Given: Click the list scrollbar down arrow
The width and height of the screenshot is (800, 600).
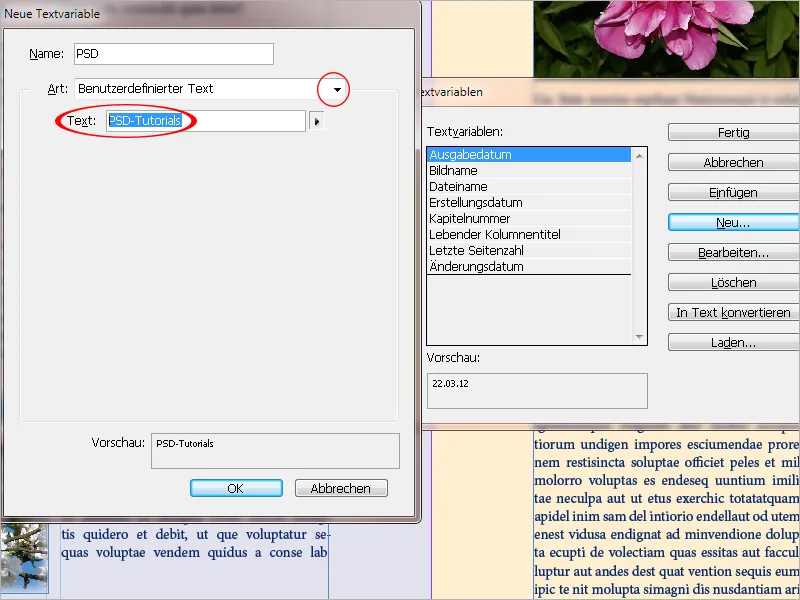Looking at the screenshot, I should [x=639, y=337].
